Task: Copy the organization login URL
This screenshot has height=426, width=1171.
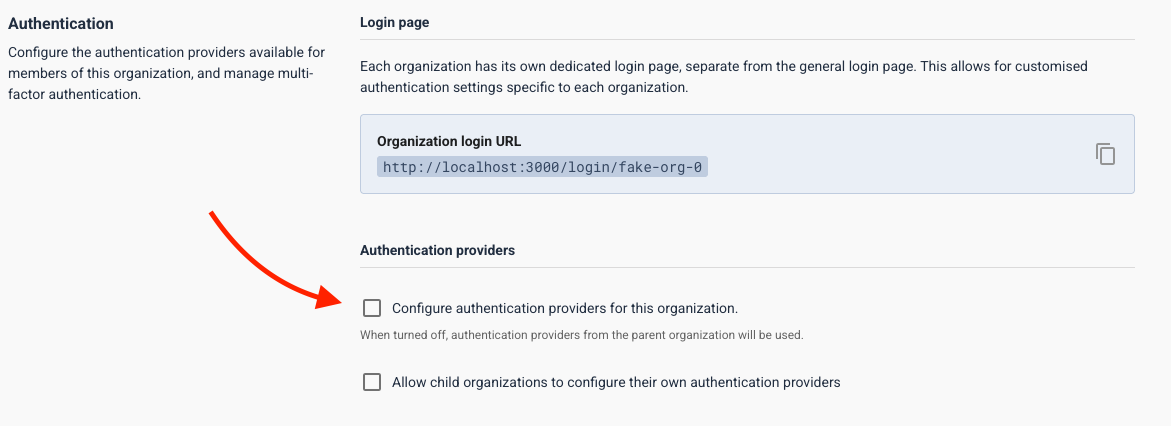Action: (1105, 154)
